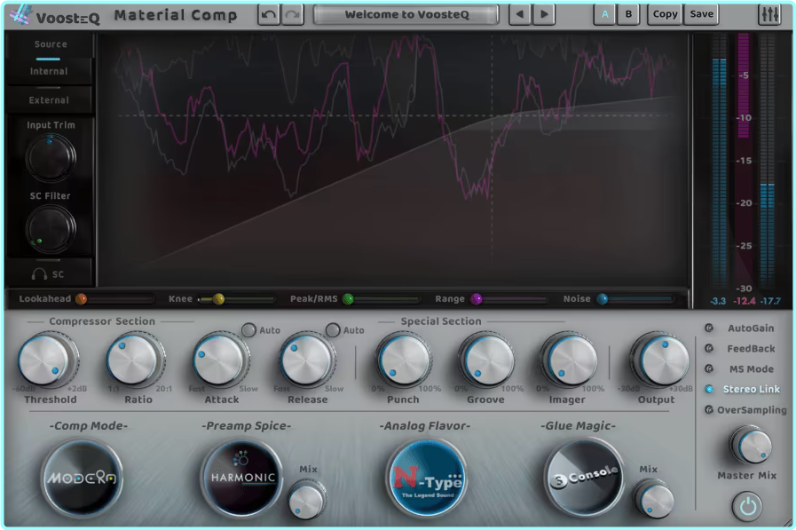Click the Compressor Section label
Image resolution: width=796 pixels, height=530 pixels.
[x=102, y=321]
